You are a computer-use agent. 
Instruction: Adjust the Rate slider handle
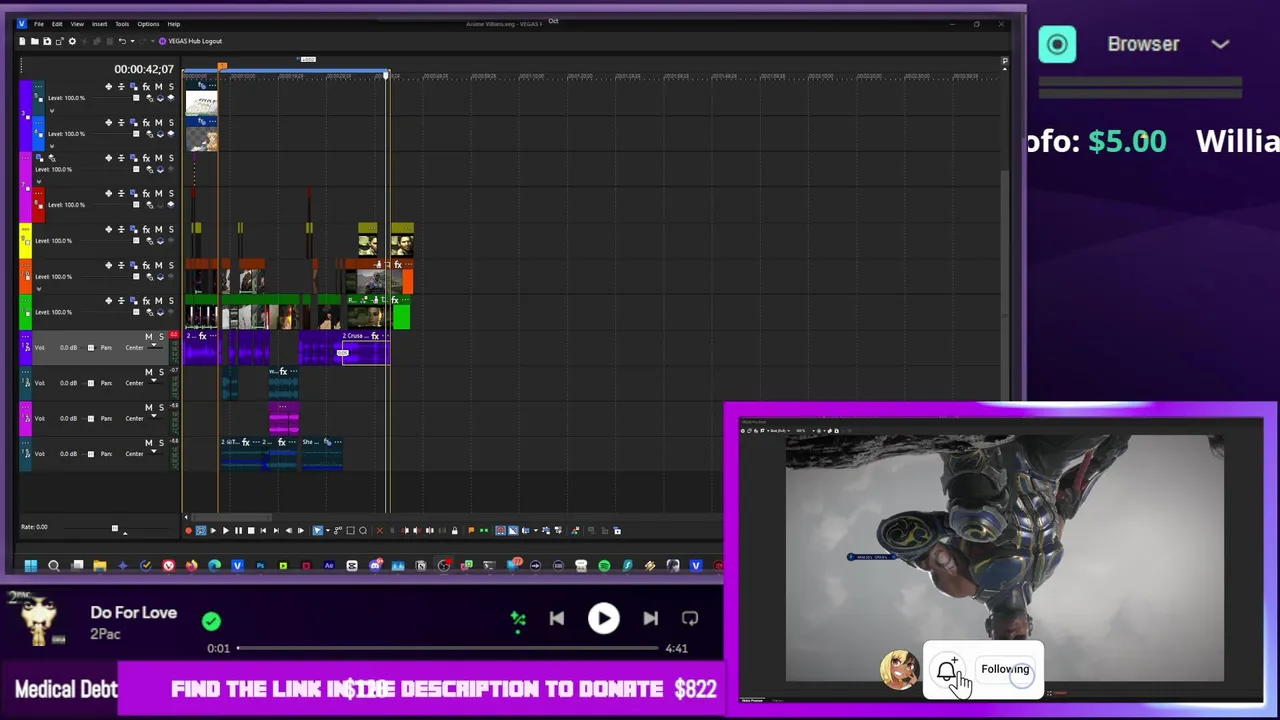[x=114, y=528]
